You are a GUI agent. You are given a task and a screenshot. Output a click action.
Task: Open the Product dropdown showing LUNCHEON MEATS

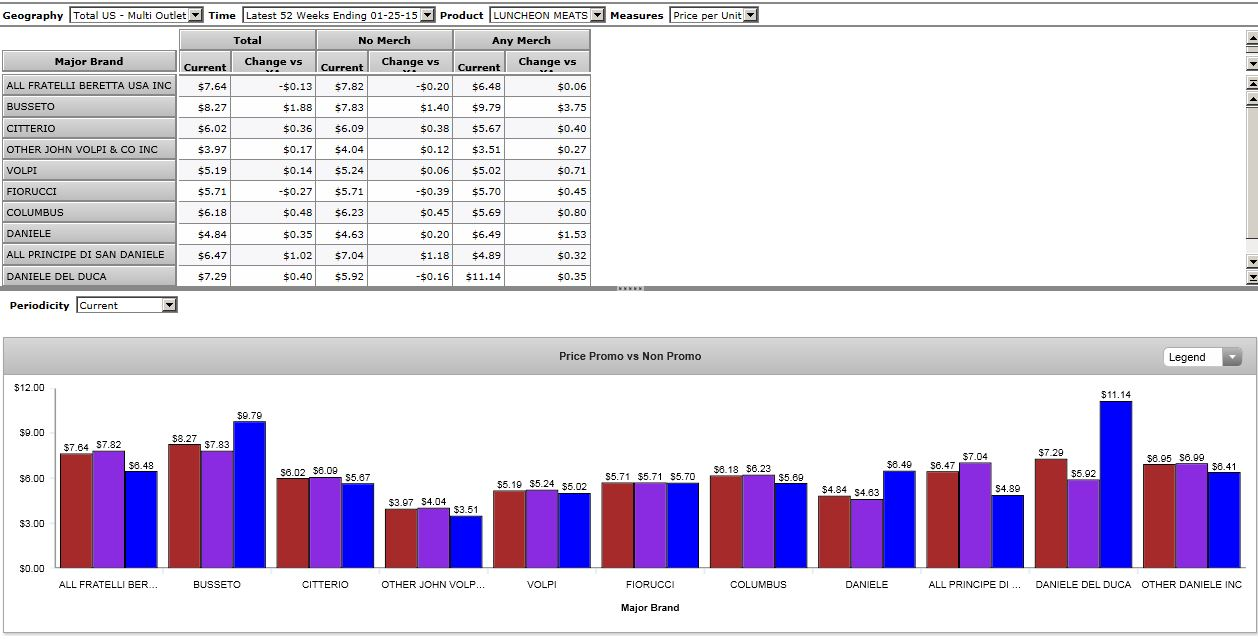(x=597, y=15)
